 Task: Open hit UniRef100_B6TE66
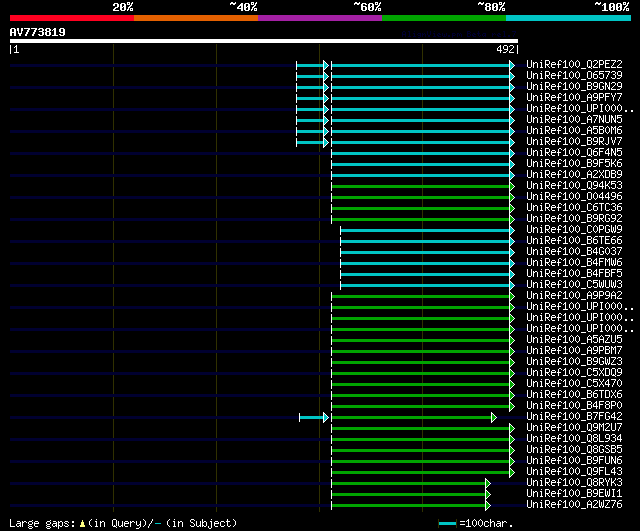click(x=574, y=241)
